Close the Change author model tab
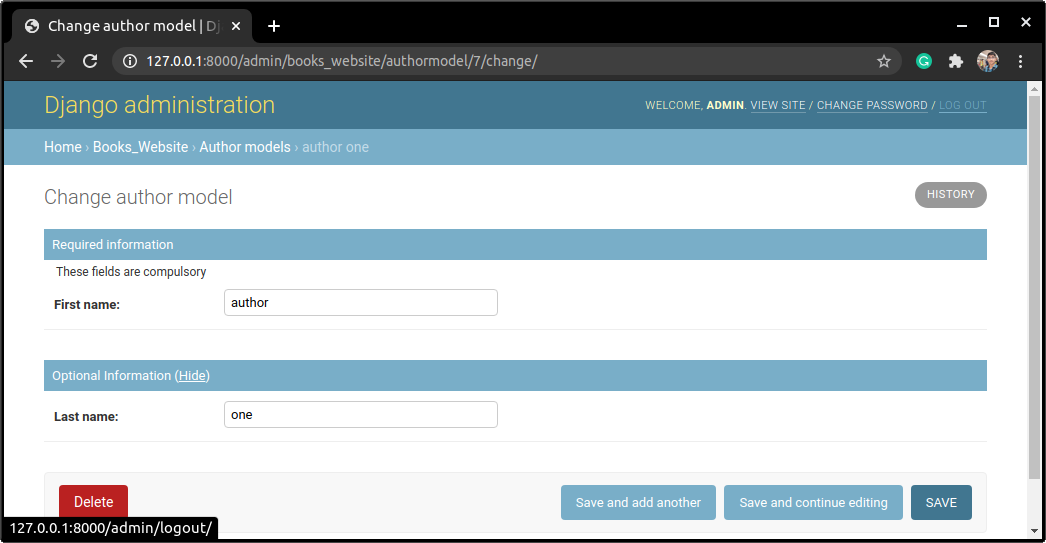Screen dimensions: 1046x543 [235, 26]
